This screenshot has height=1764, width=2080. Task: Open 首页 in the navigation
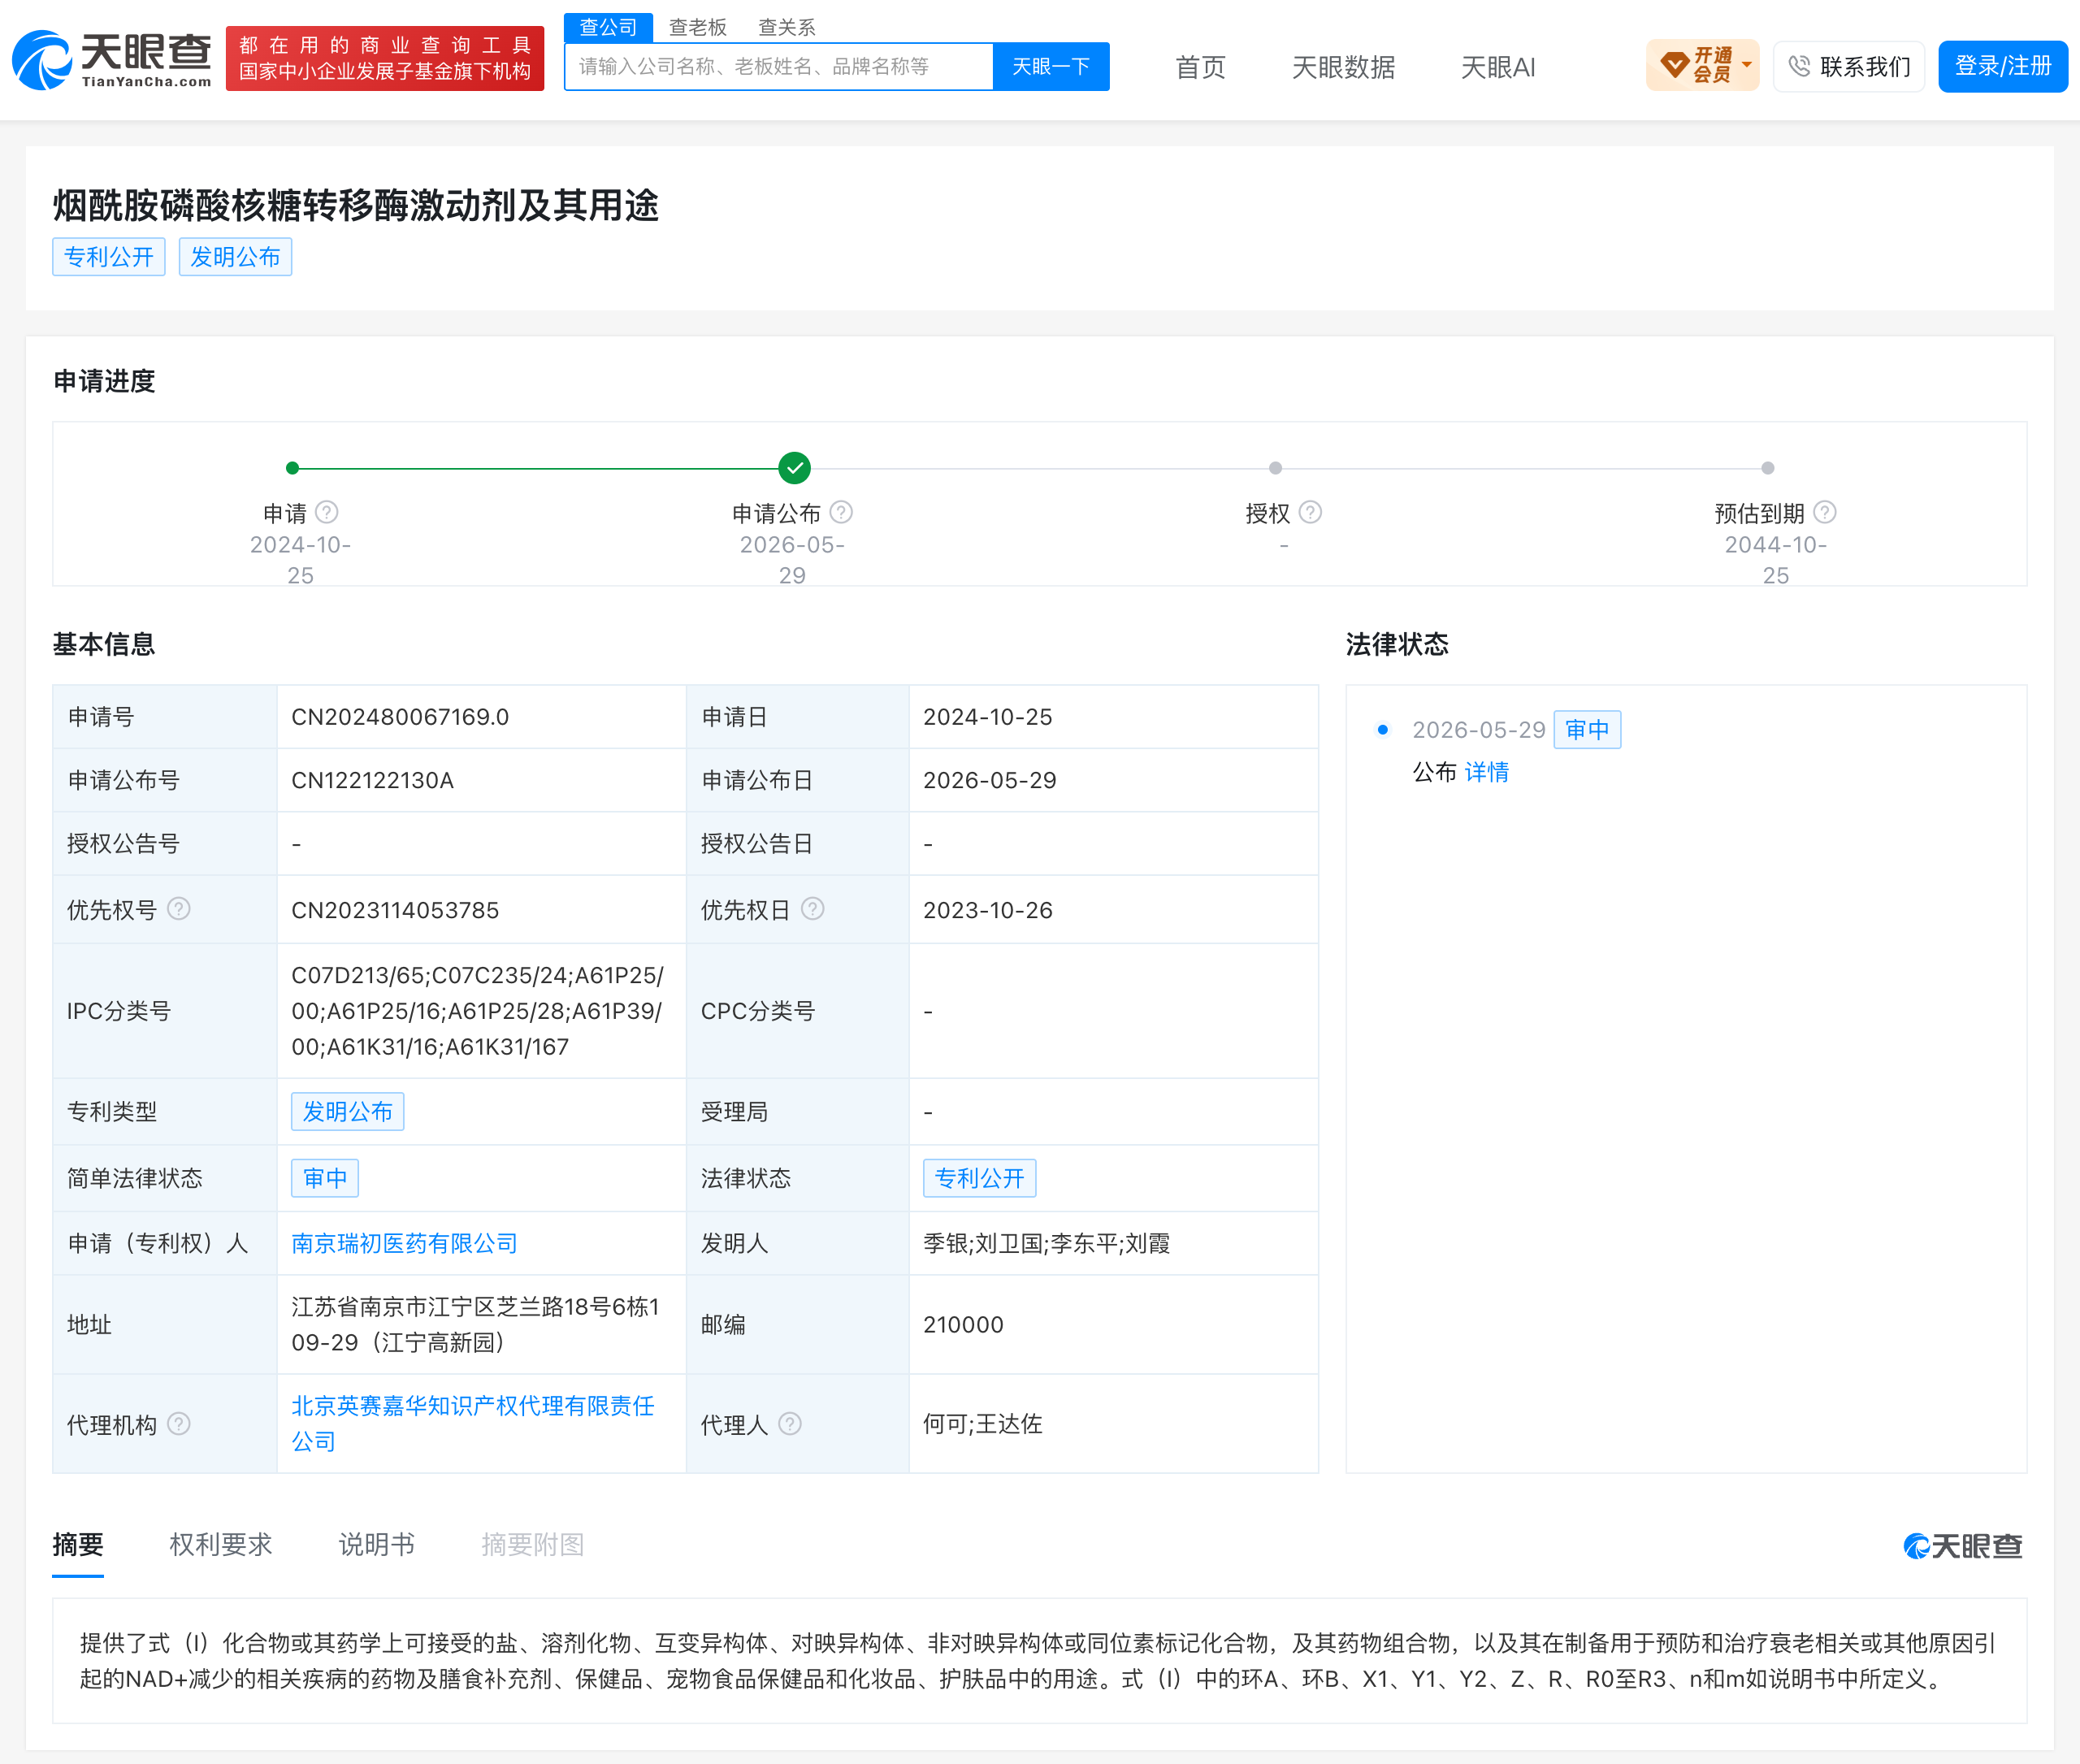[1200, 67]
